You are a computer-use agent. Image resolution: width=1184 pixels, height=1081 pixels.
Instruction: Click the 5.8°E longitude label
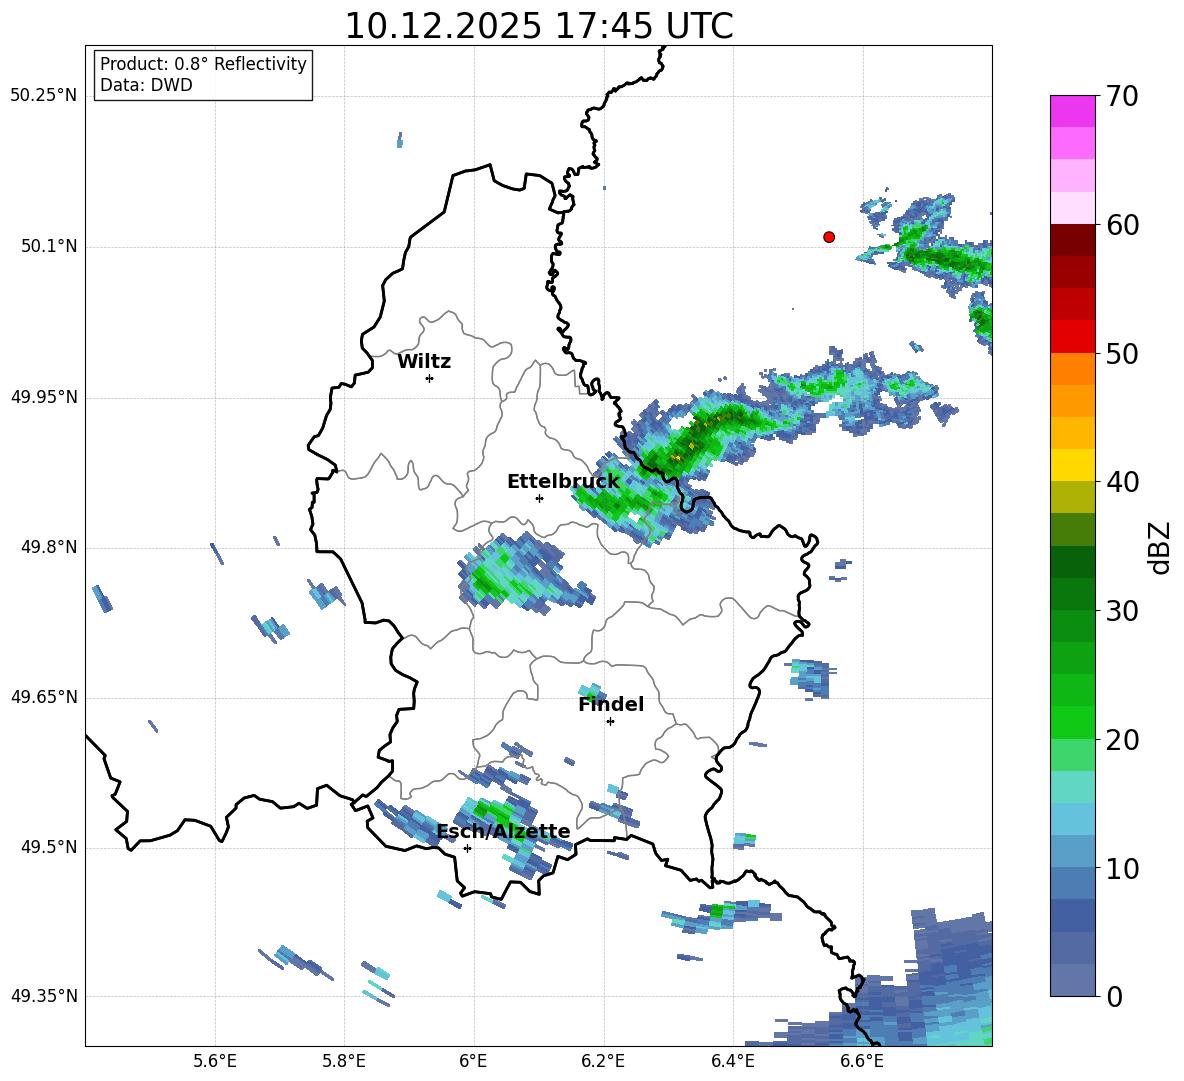(344, 1062)
